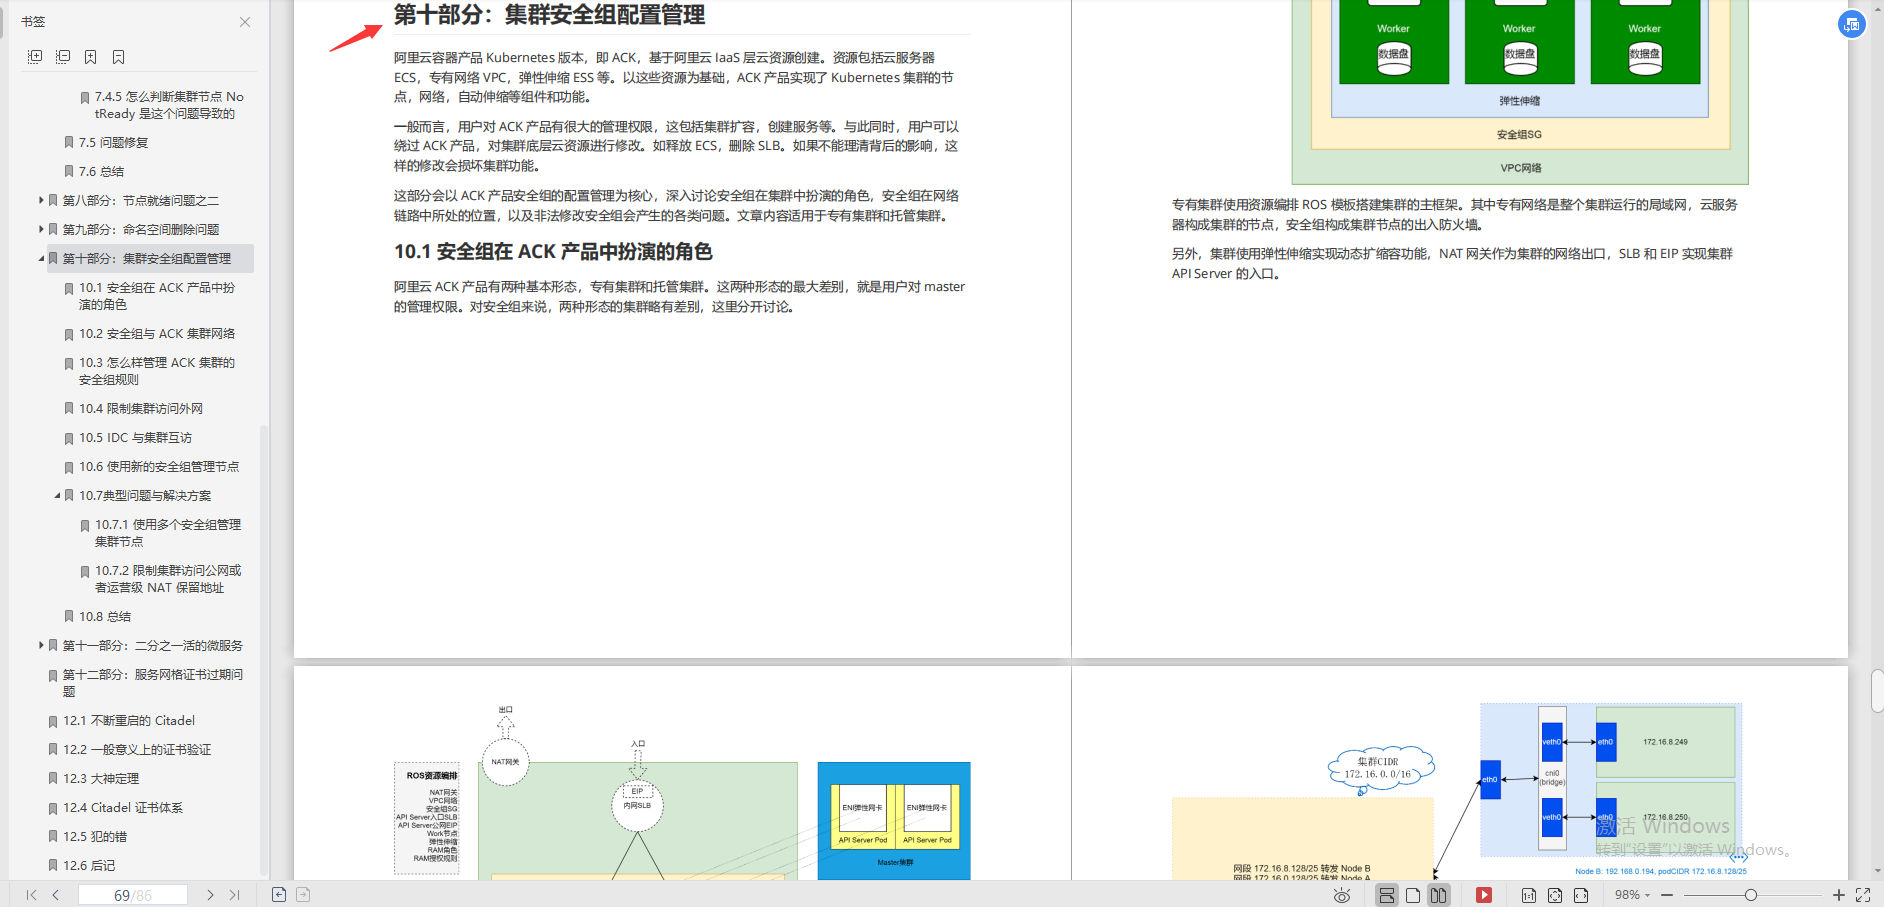This screenshot has width=1884, height=907.
Task: Click page title 第十部分：集群安全组配置管理
Action: (x=549, y=14)
